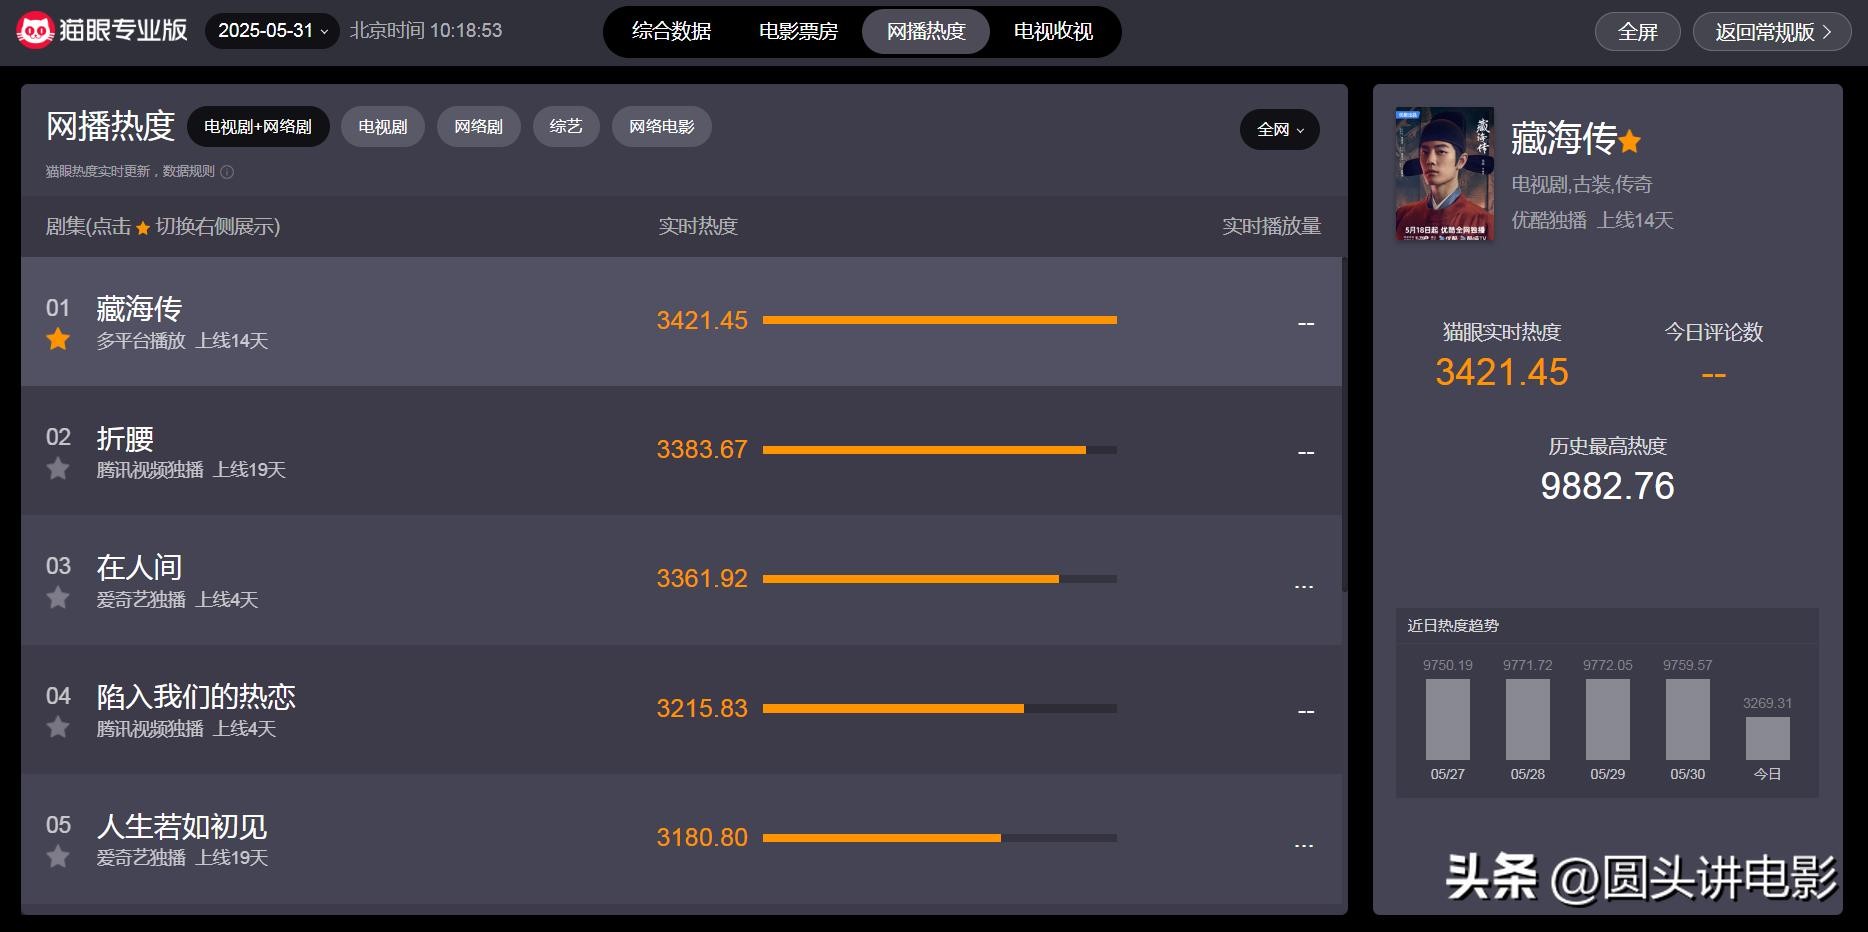This screenshot has height=932, width=1868.
Task: Open the 电视收视 tab
Action: pyautogui.click(x=1053, y=32)
